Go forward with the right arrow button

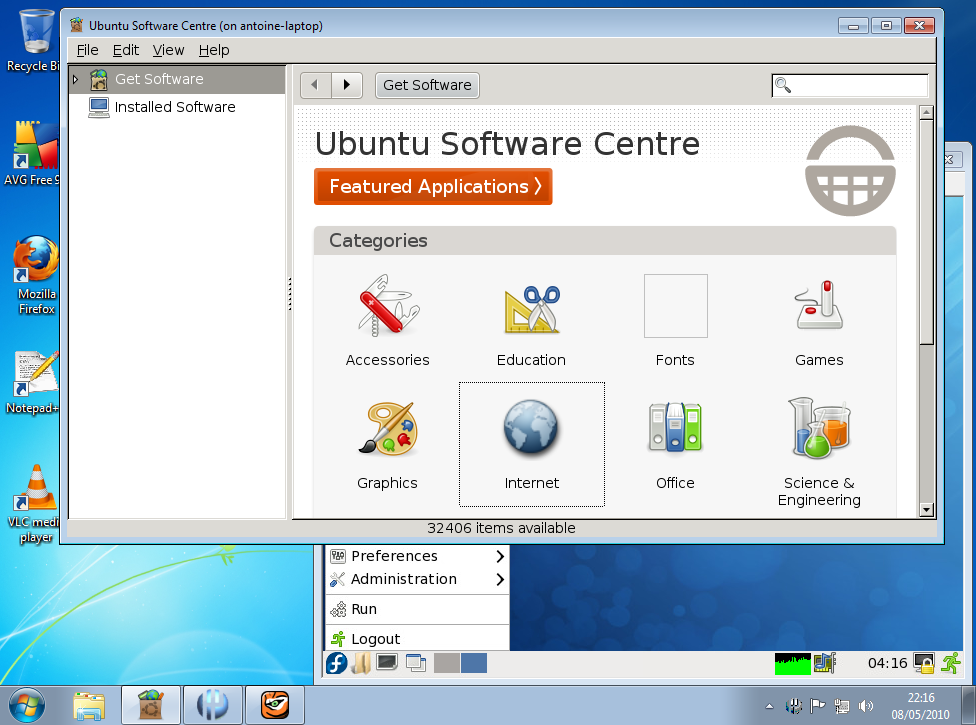[x=347, y=85]
